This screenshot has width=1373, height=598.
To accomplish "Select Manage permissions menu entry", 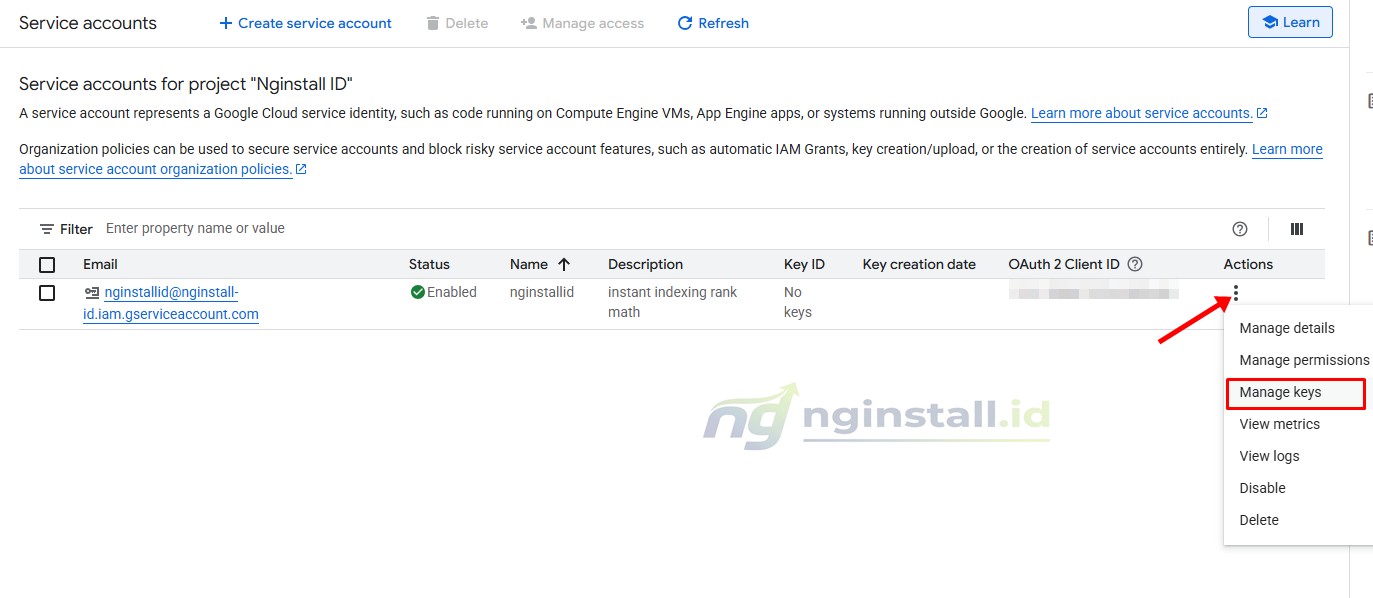I will (1298, 360).
